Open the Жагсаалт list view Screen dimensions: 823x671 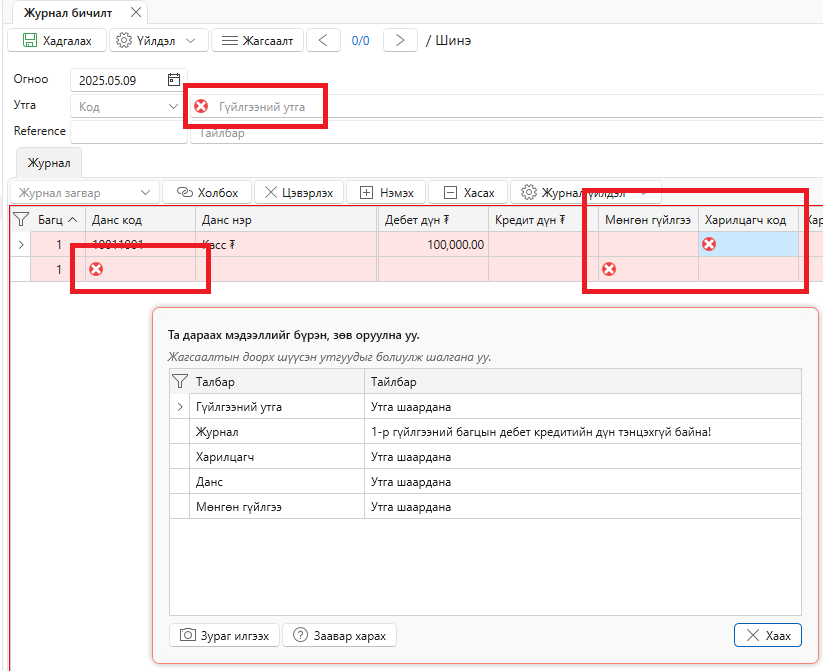(x=257, y=40)
